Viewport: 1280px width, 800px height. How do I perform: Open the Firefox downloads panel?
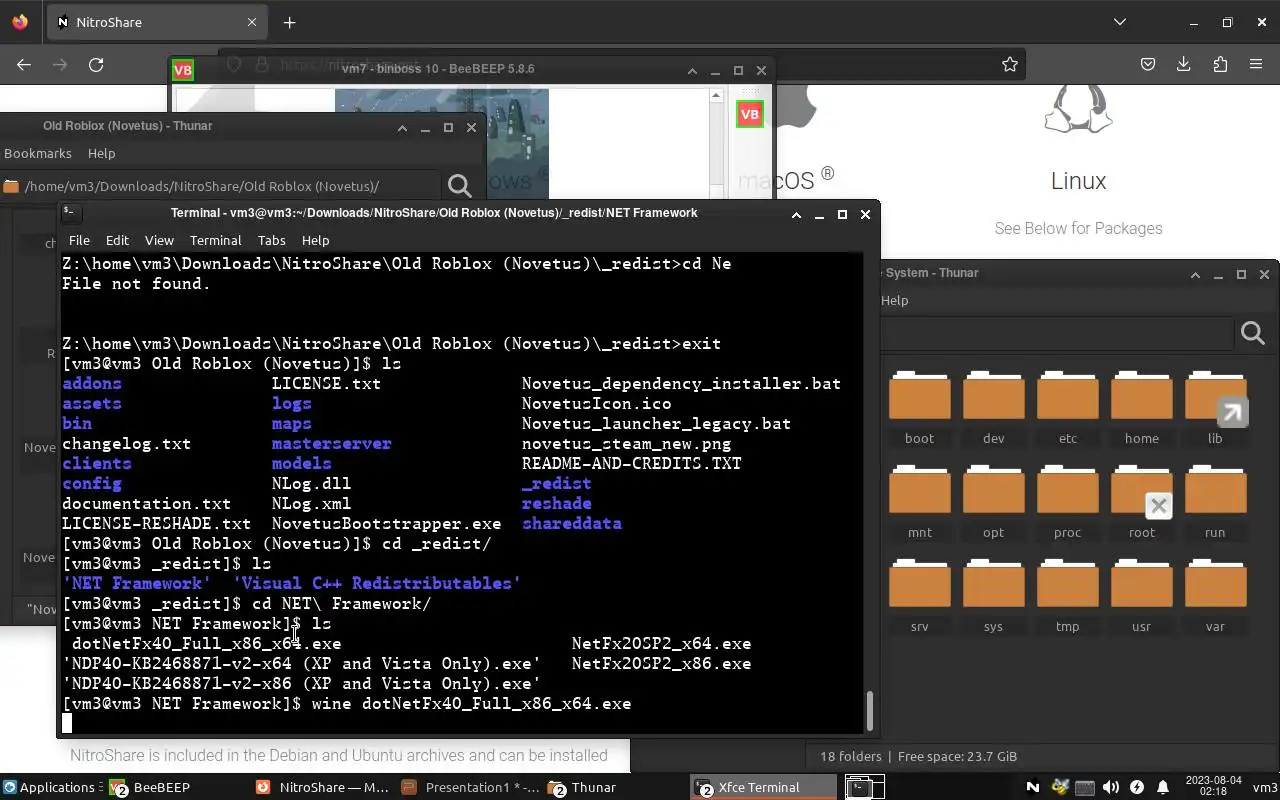coord(1184,65)
